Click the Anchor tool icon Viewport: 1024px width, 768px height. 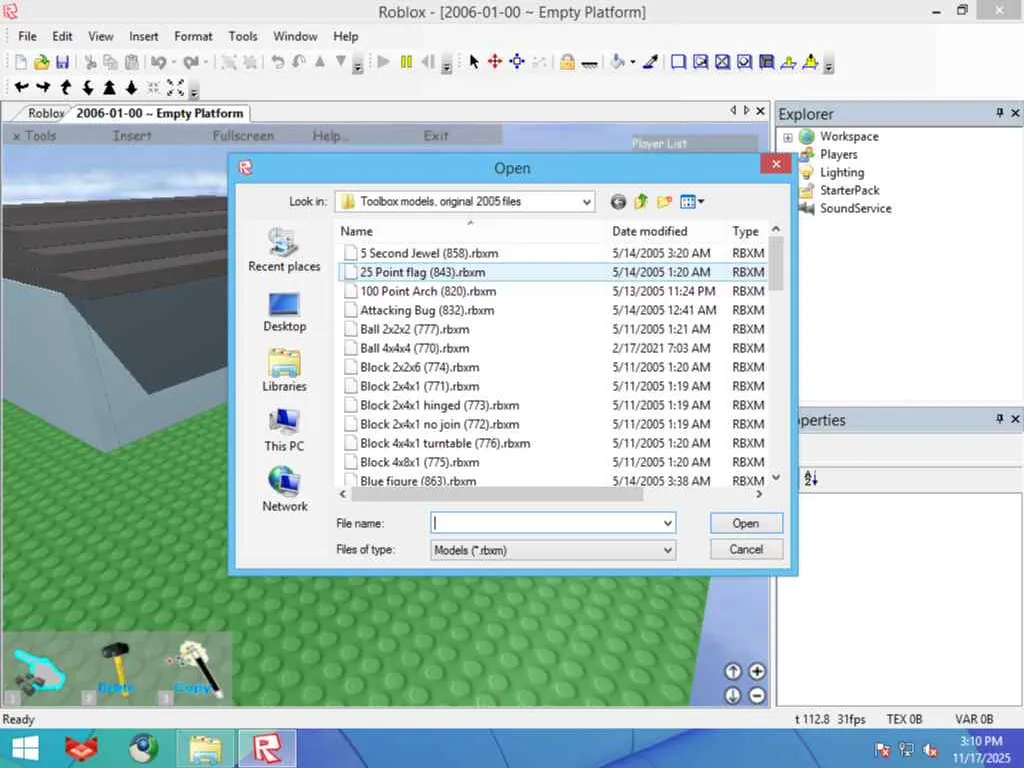coord(589,63)
